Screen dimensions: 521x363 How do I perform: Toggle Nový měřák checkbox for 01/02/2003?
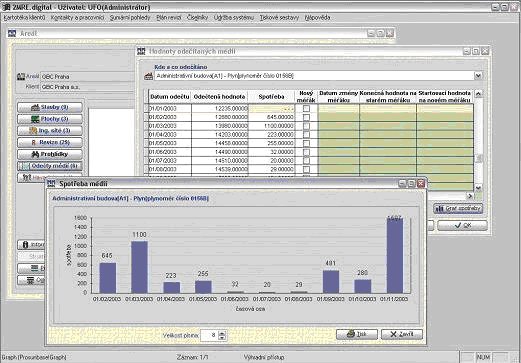[x=306, y=117]
